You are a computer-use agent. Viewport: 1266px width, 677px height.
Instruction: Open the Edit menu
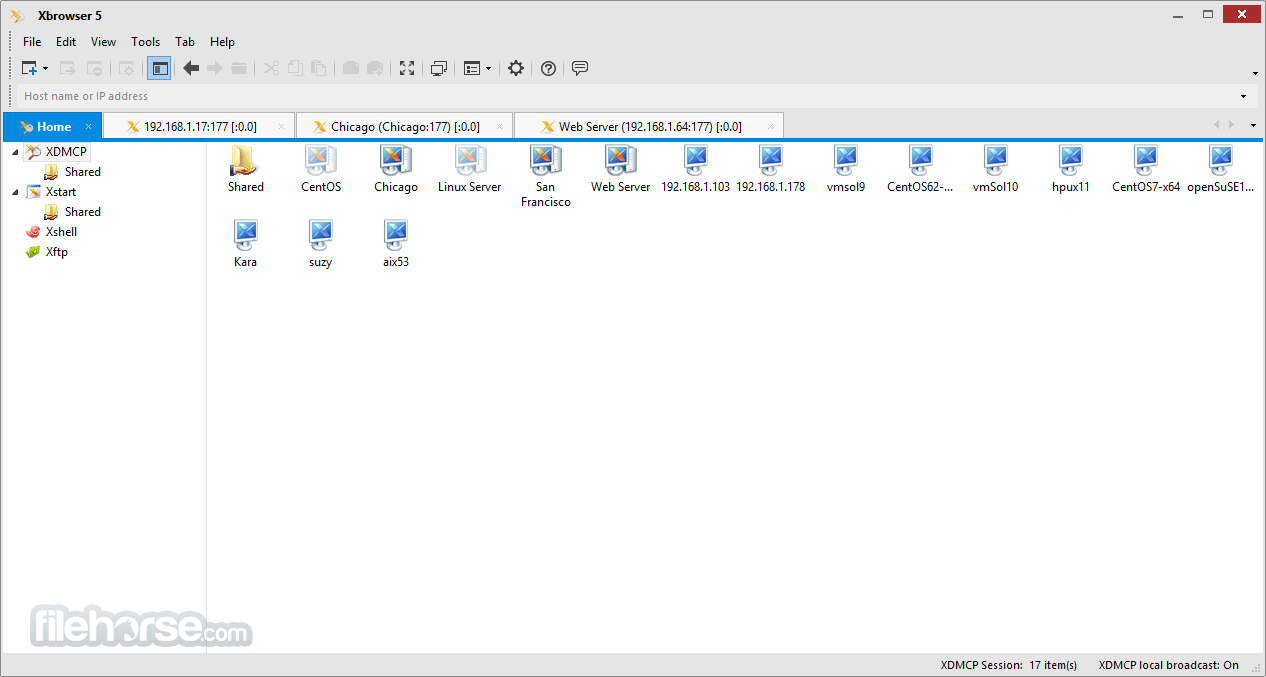[x=66, y=42]
